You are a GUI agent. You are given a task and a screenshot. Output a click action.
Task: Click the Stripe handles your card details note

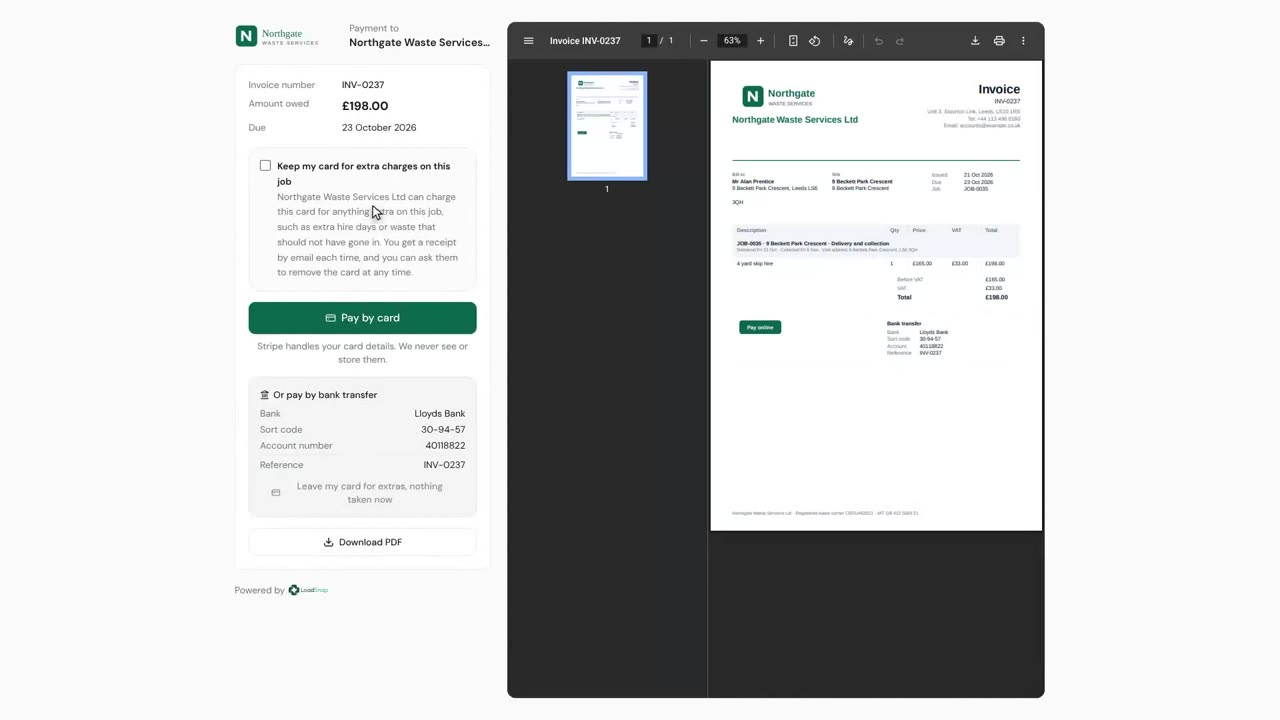coord(362,353)
